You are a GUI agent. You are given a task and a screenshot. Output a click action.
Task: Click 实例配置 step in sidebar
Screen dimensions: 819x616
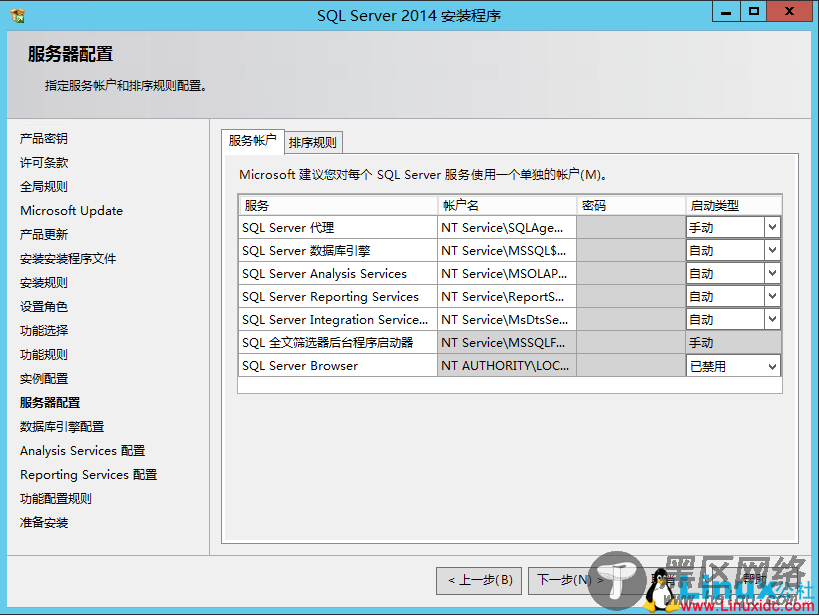pos(44,379)
